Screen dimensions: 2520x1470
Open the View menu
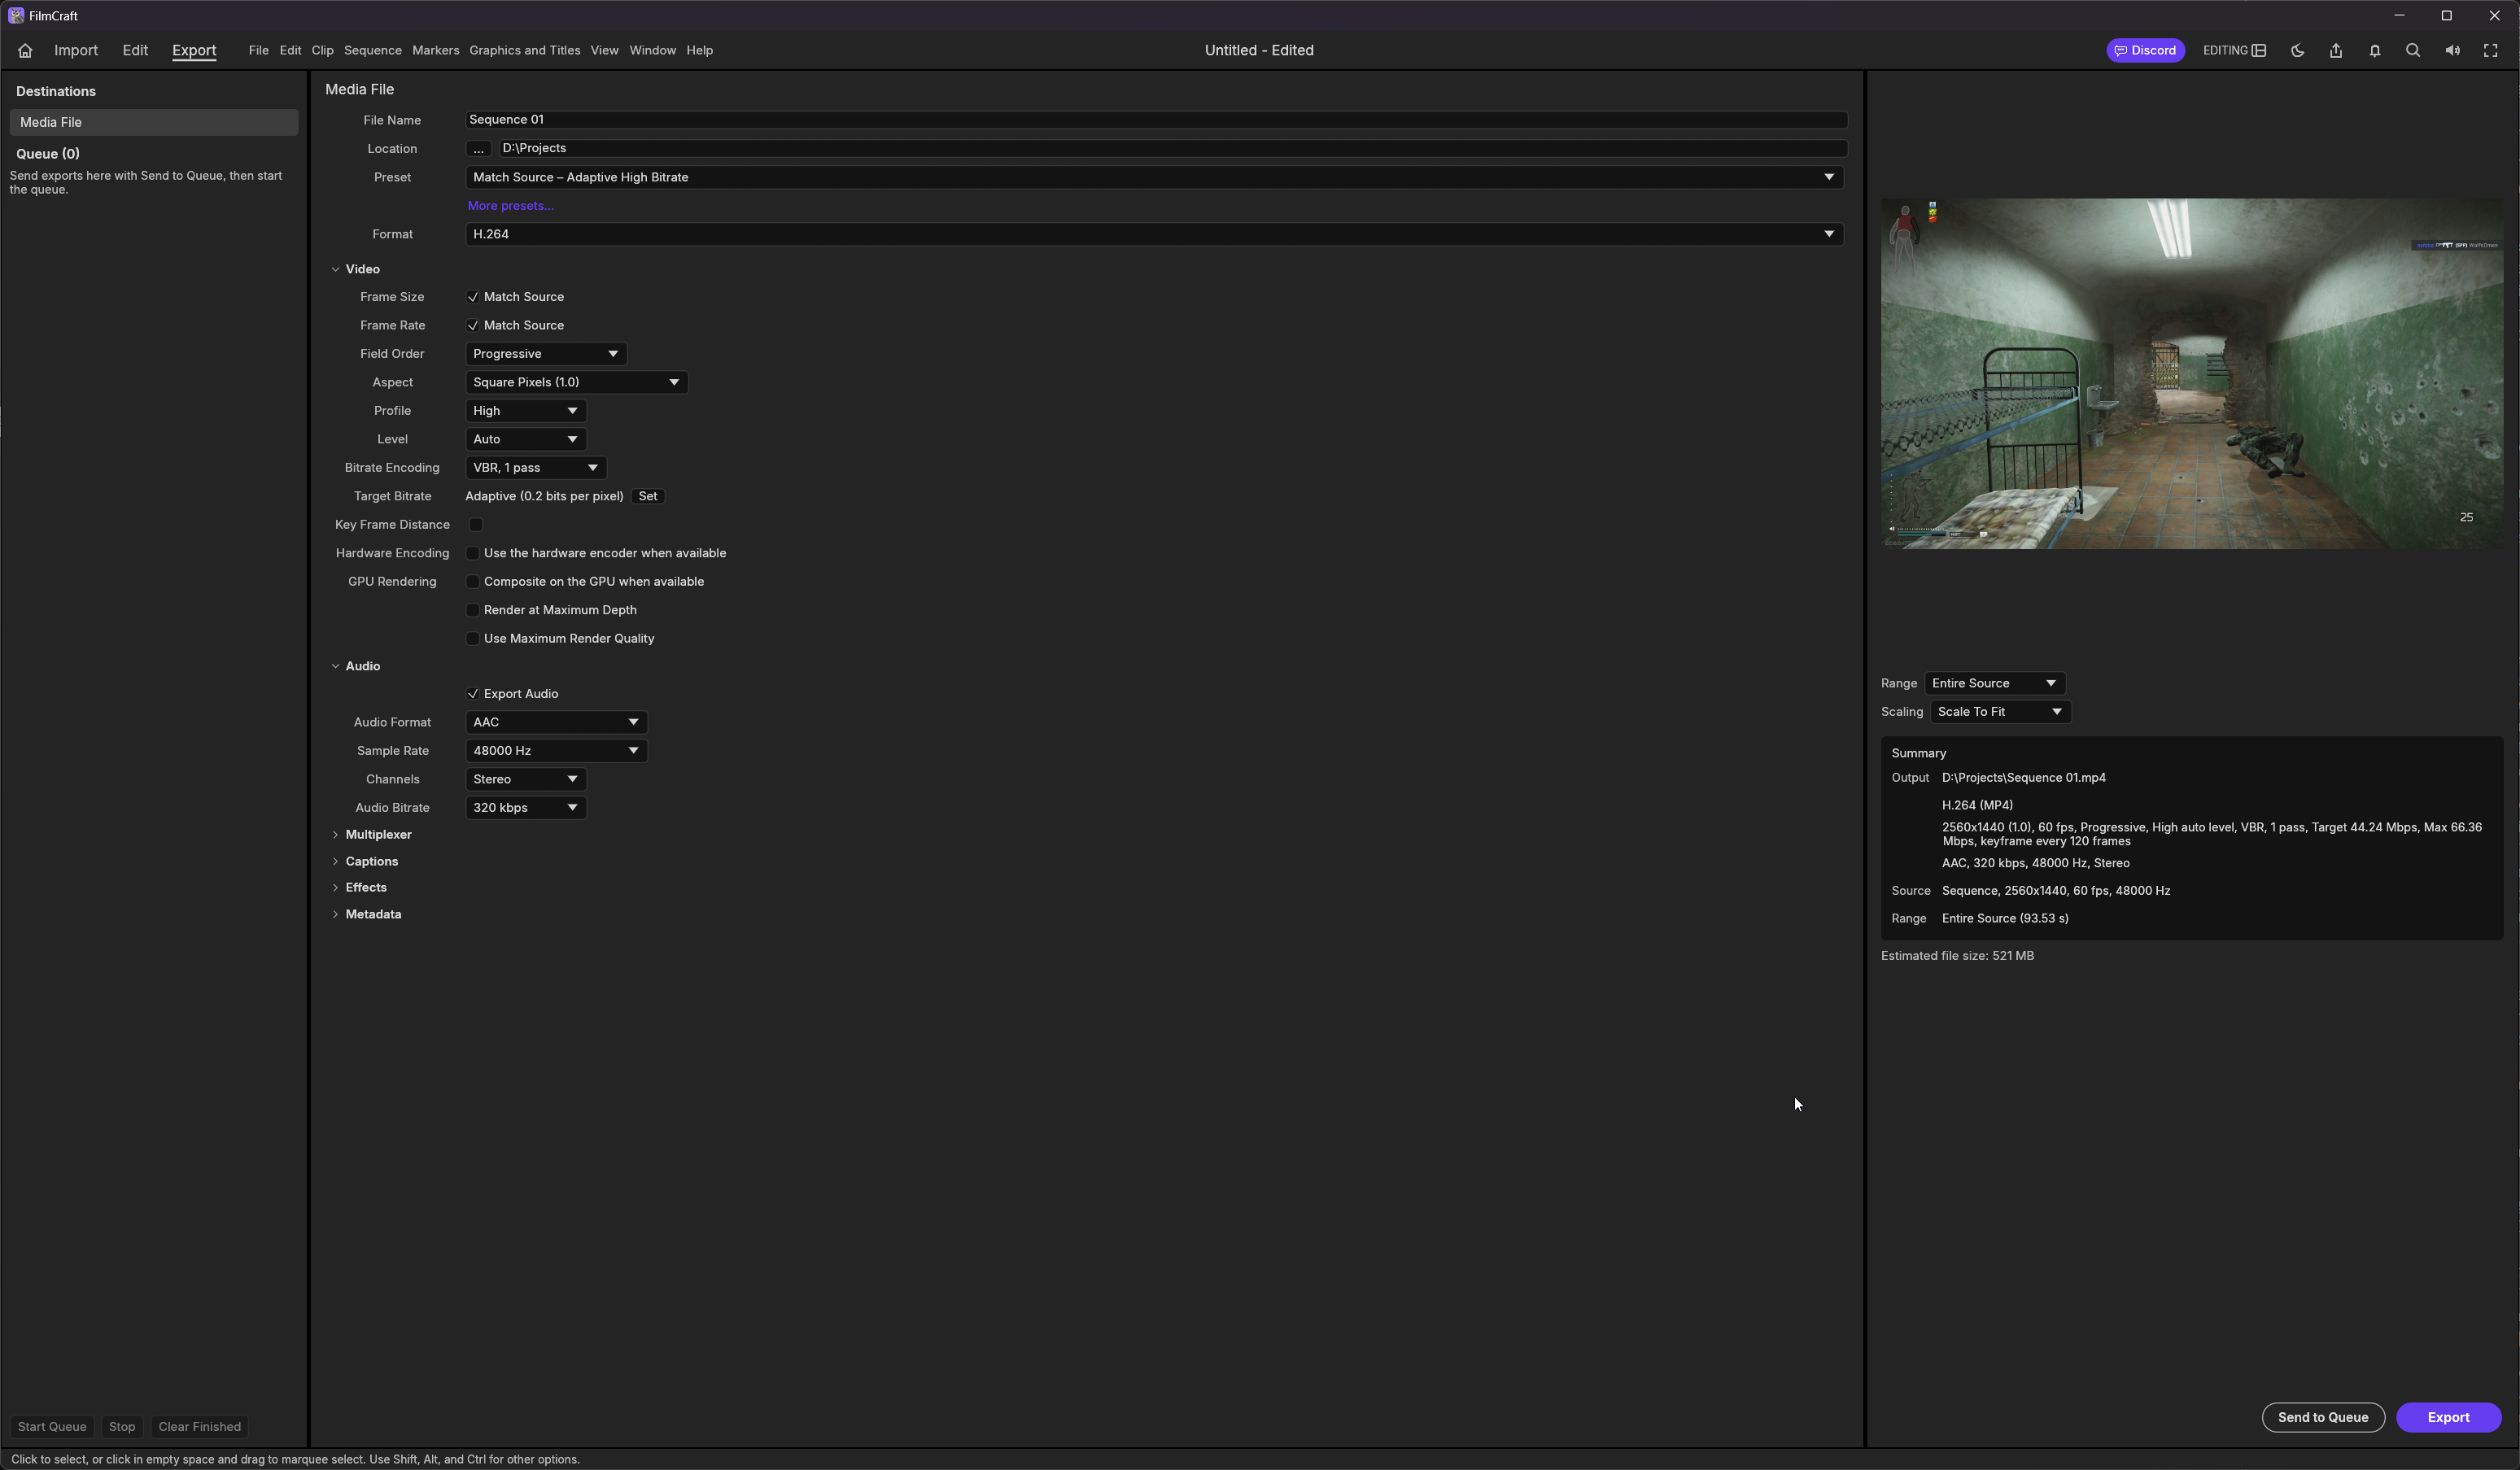point(604,50)
